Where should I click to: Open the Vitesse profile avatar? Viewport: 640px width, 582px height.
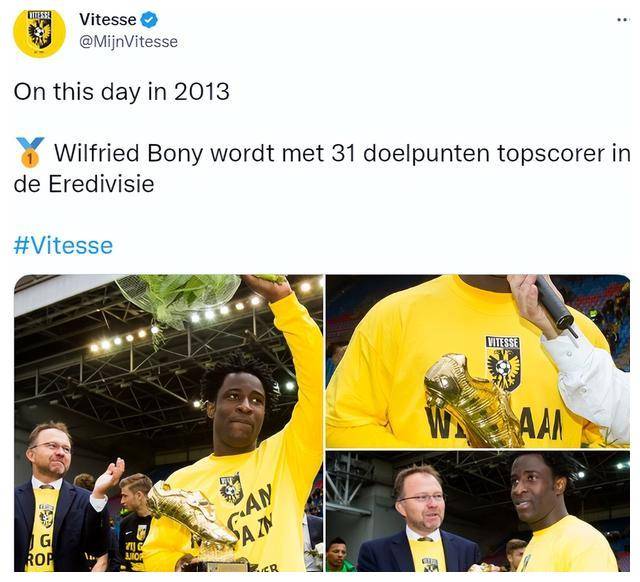coord(39,32)
